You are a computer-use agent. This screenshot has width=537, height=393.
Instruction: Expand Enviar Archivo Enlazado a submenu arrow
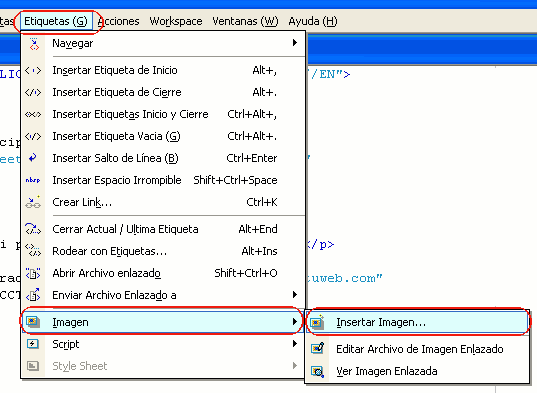(295, 294)
